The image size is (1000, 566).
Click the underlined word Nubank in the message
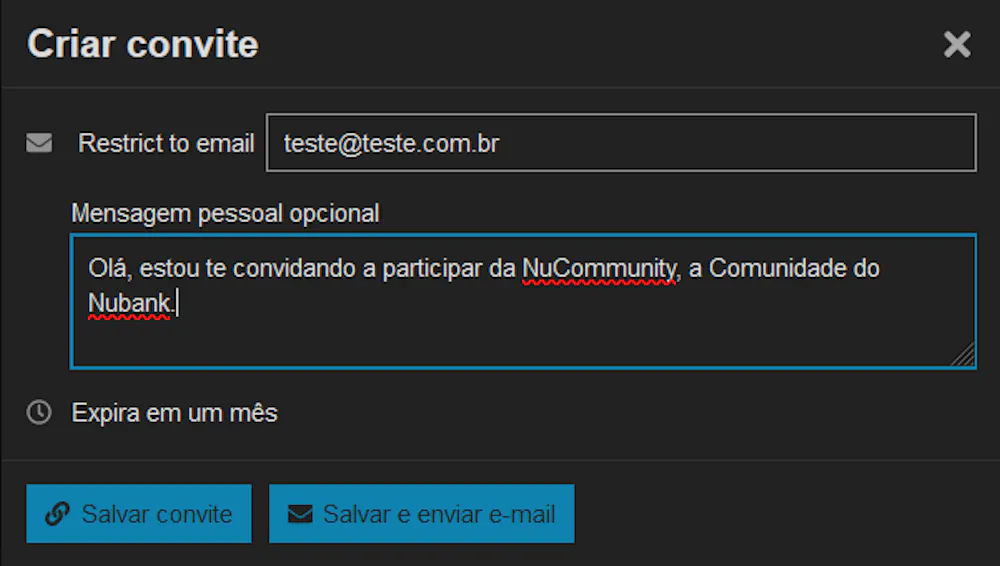(129, 302)
